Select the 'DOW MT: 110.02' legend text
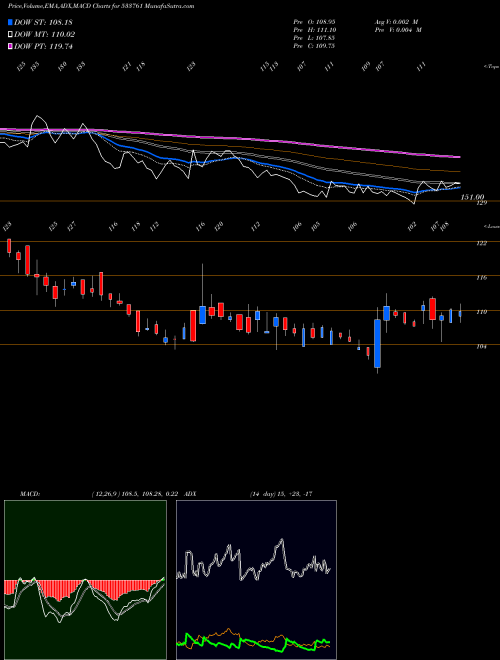This screenshot has width=500, height=660. click(44, 35)
